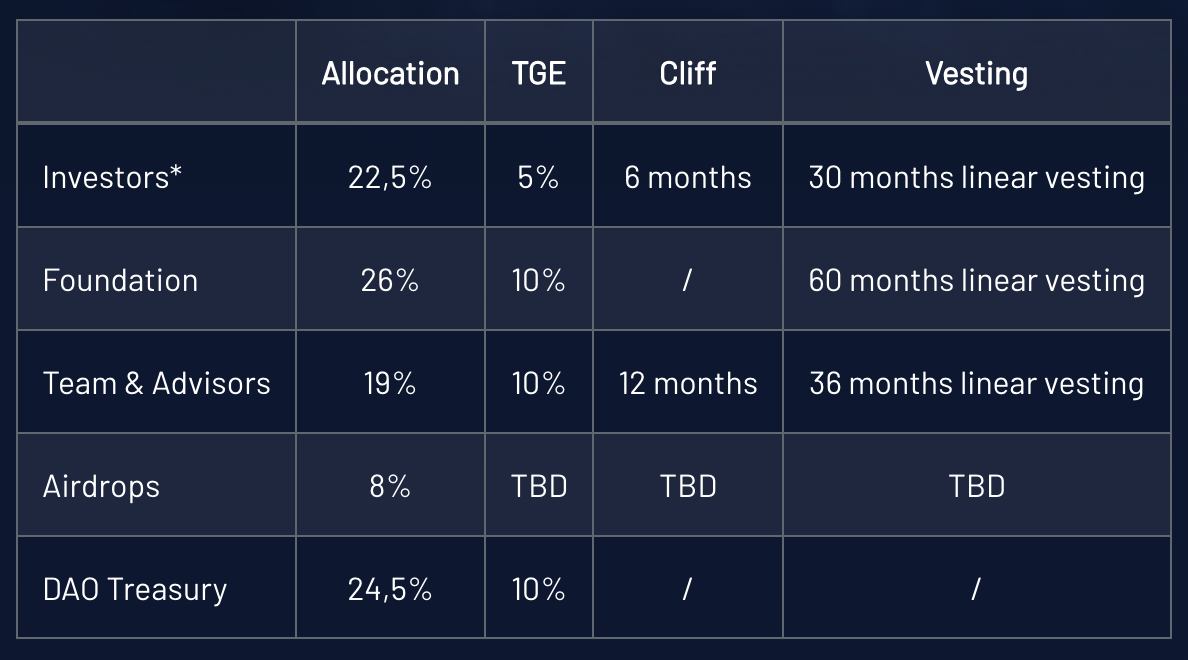The width and height of the screenshot is (1188, 660).
Task: Select the 12 months cliff cell
Action: click(688, 383)
